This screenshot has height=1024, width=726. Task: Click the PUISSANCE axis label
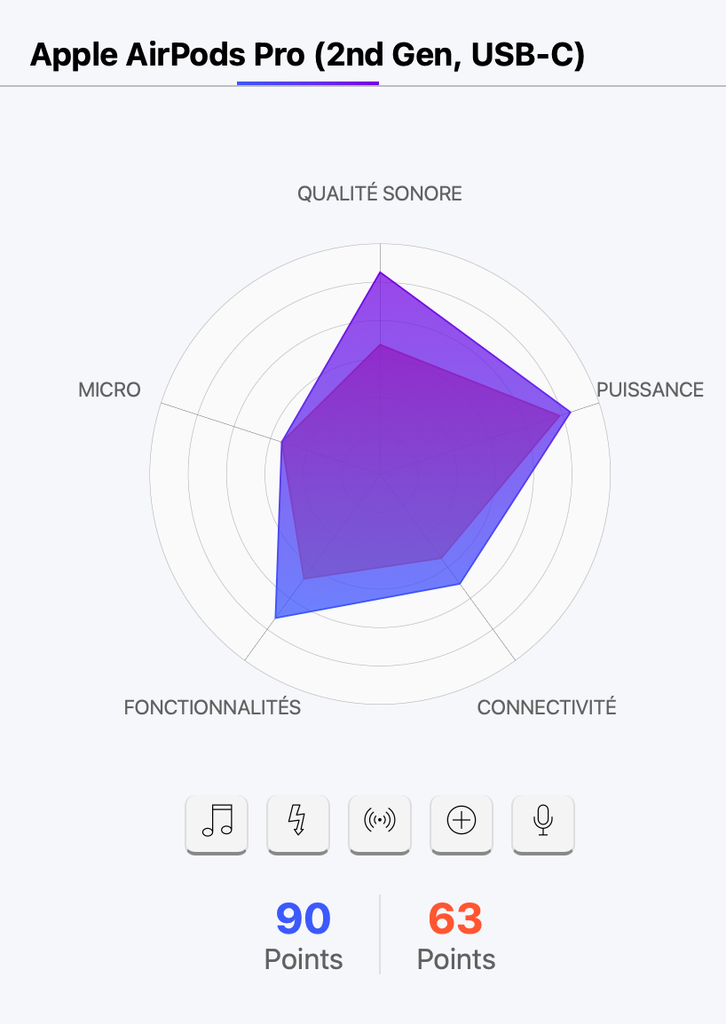(650, 390)
